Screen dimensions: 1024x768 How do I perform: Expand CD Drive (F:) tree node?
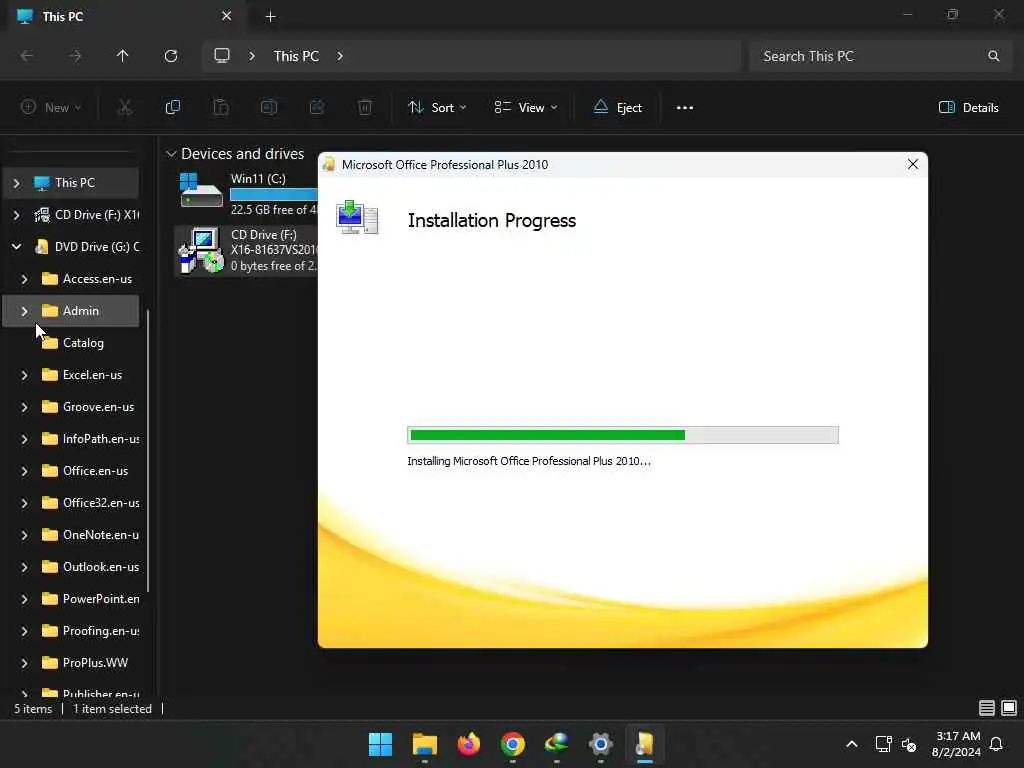point(16,215)
